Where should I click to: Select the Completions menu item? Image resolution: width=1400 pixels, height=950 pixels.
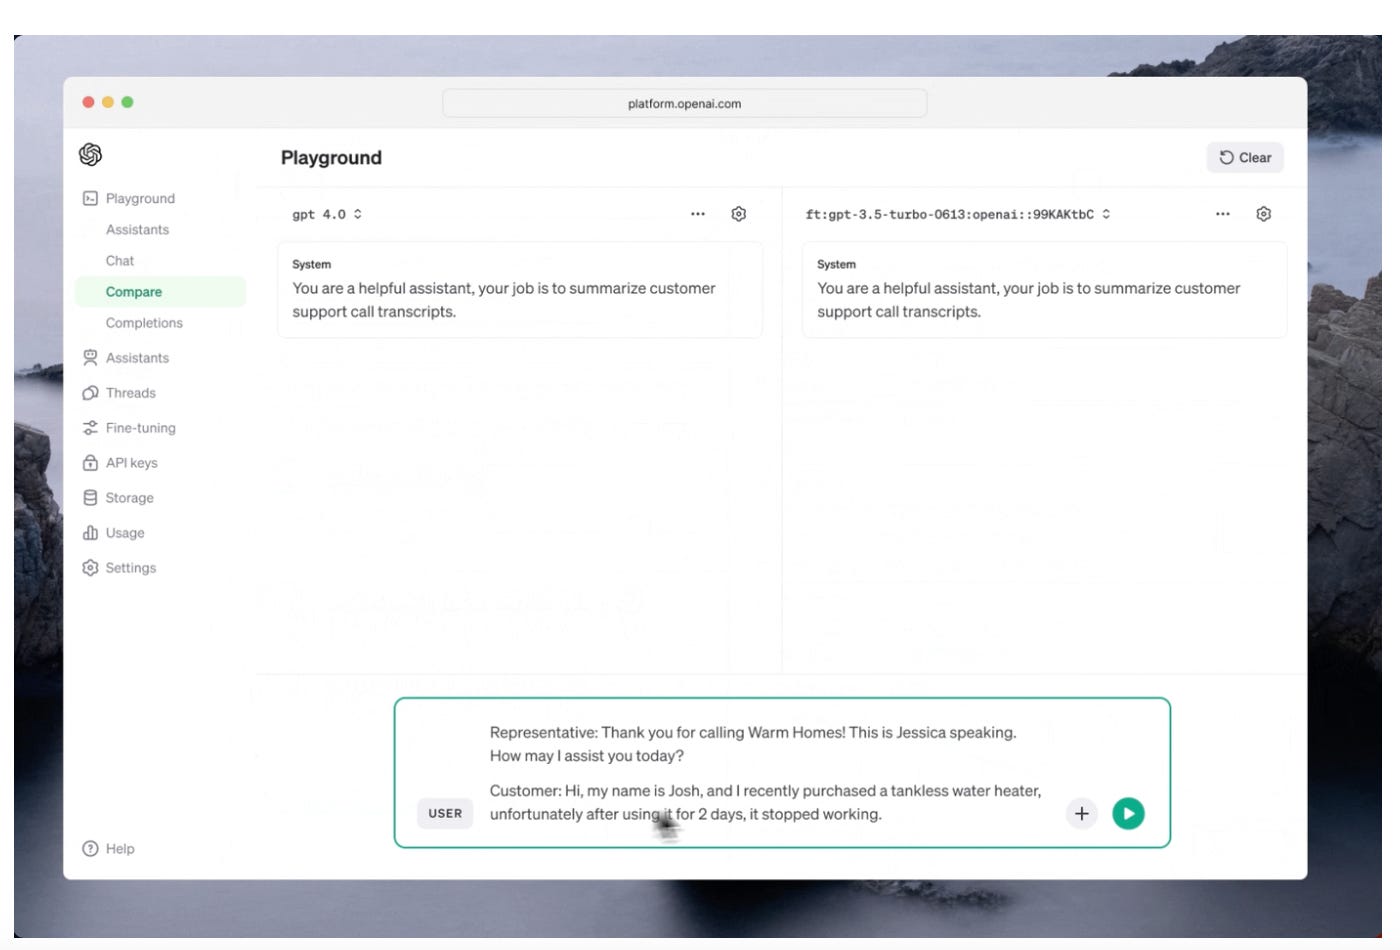pos(144,322)
